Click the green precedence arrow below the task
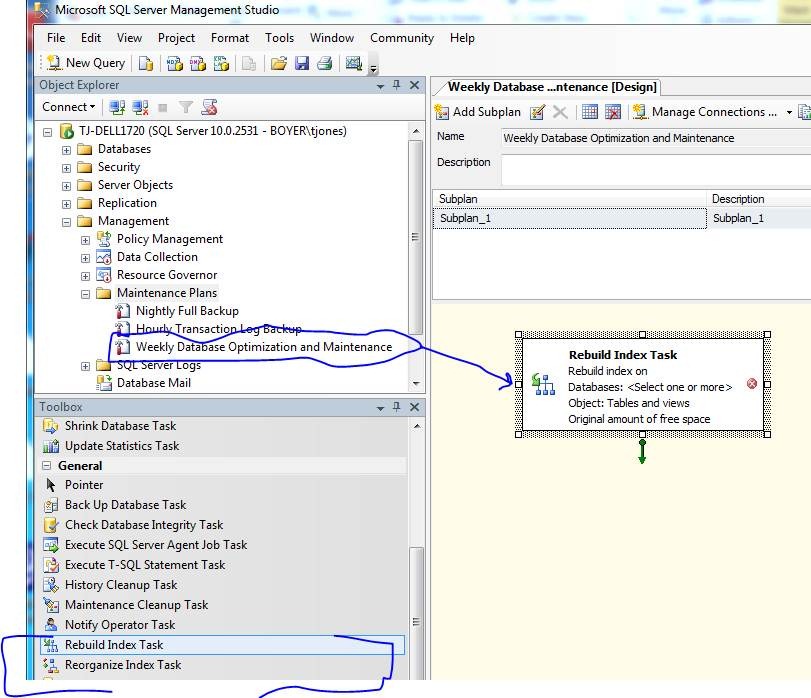 coord(642,452)
